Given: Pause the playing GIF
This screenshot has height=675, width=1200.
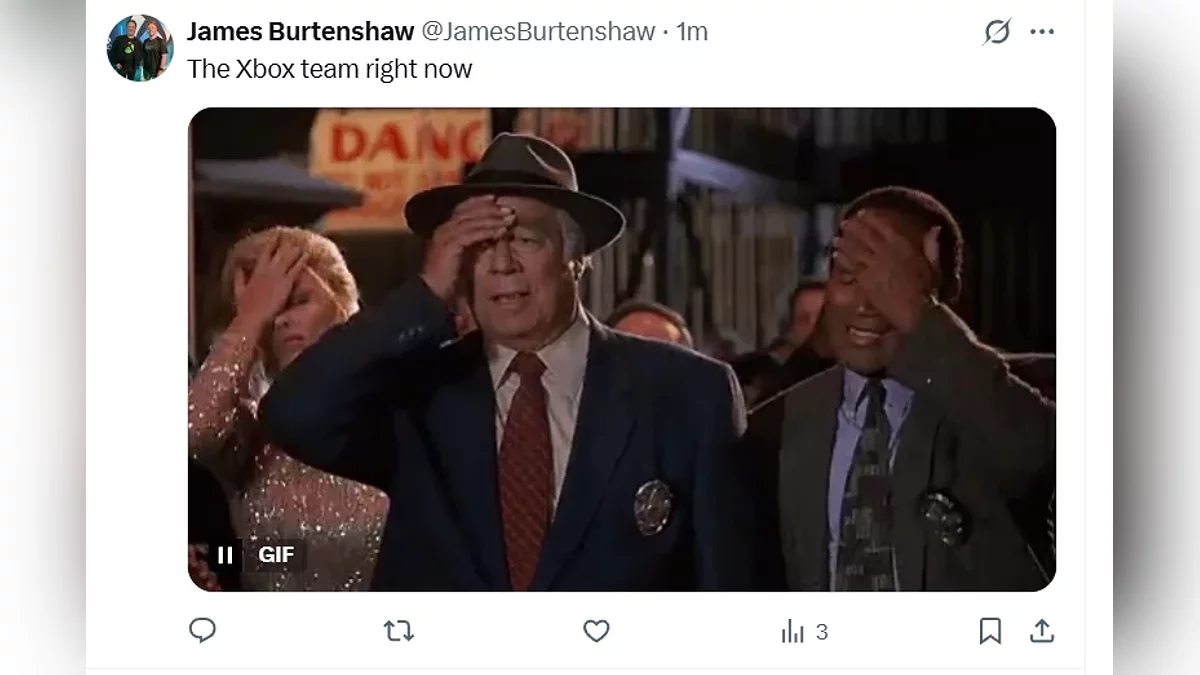Looking at the screenshot, I should click(225, 554).
